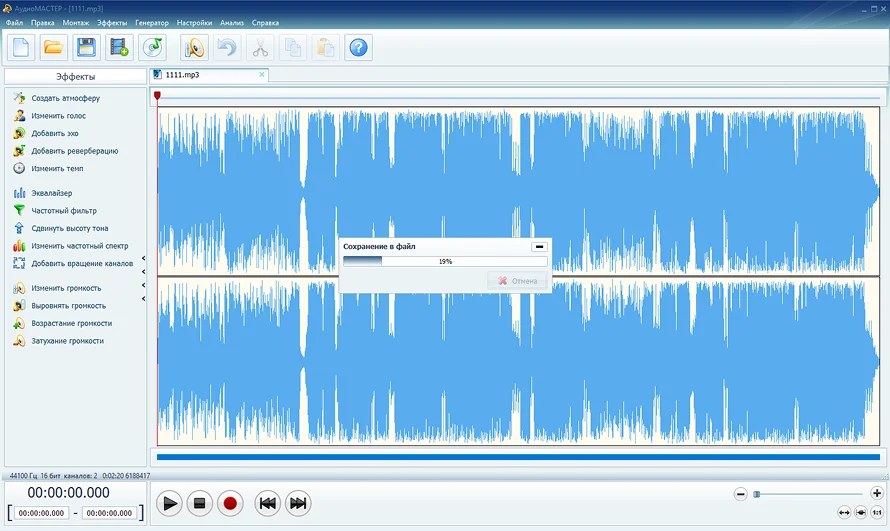Cancel saving with the Отмена button
This screenshot has width=890, height=531.
518,281
